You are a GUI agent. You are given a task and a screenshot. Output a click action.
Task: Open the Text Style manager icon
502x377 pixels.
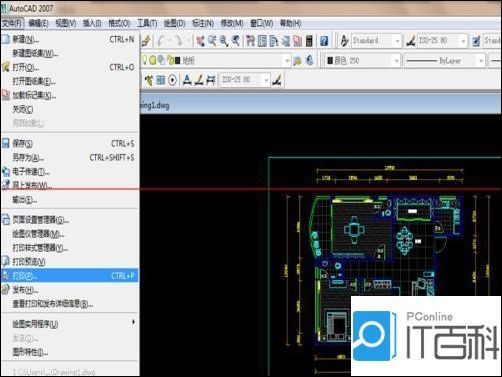(344, 41)
